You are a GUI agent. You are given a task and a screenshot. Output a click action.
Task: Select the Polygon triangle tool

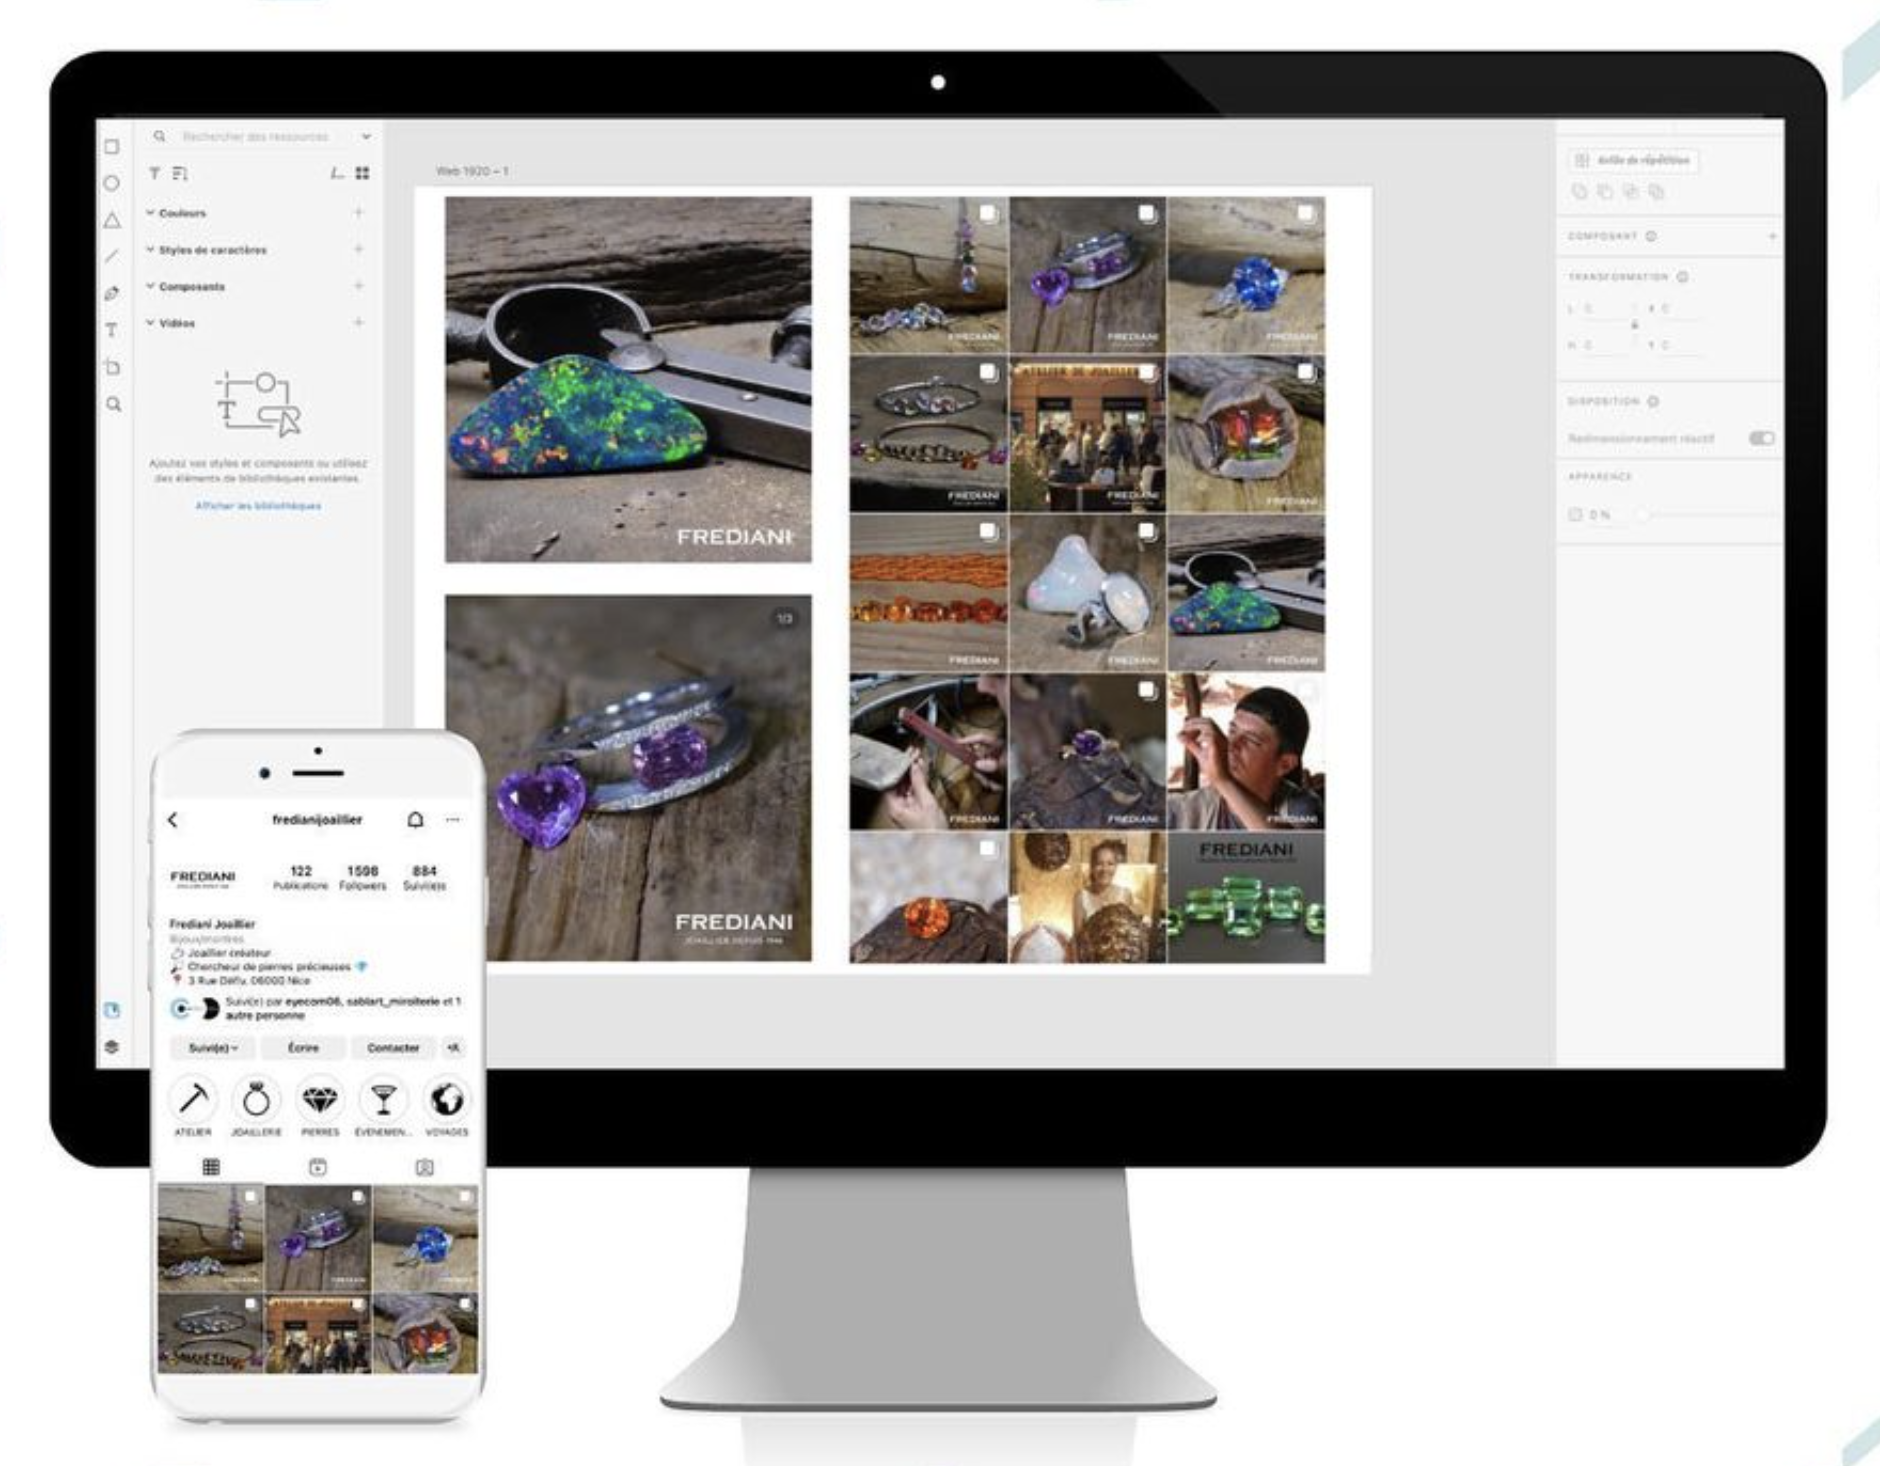click(x=112, y=220)
